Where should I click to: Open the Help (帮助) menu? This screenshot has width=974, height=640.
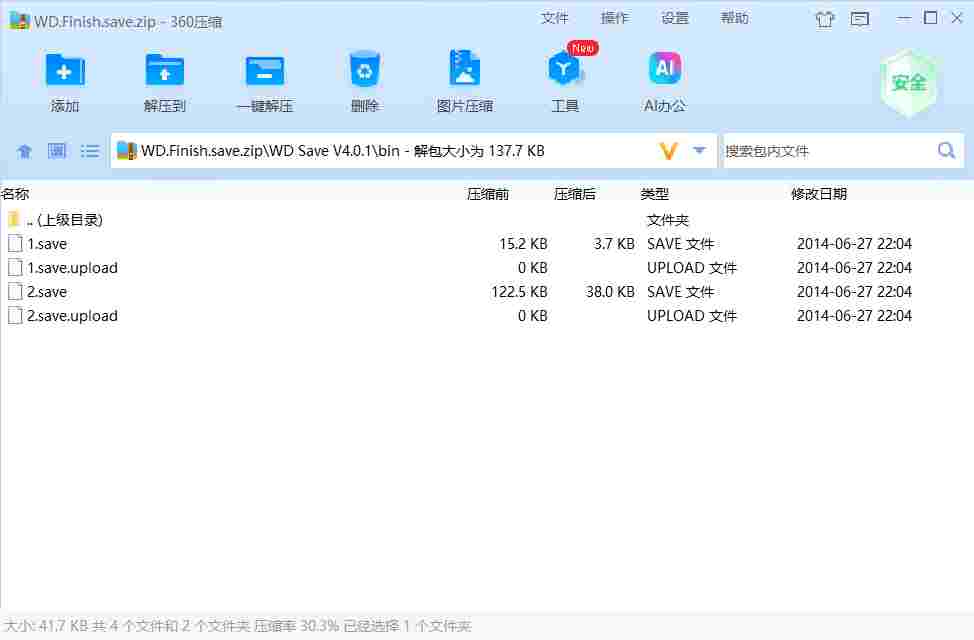point(734,18)
